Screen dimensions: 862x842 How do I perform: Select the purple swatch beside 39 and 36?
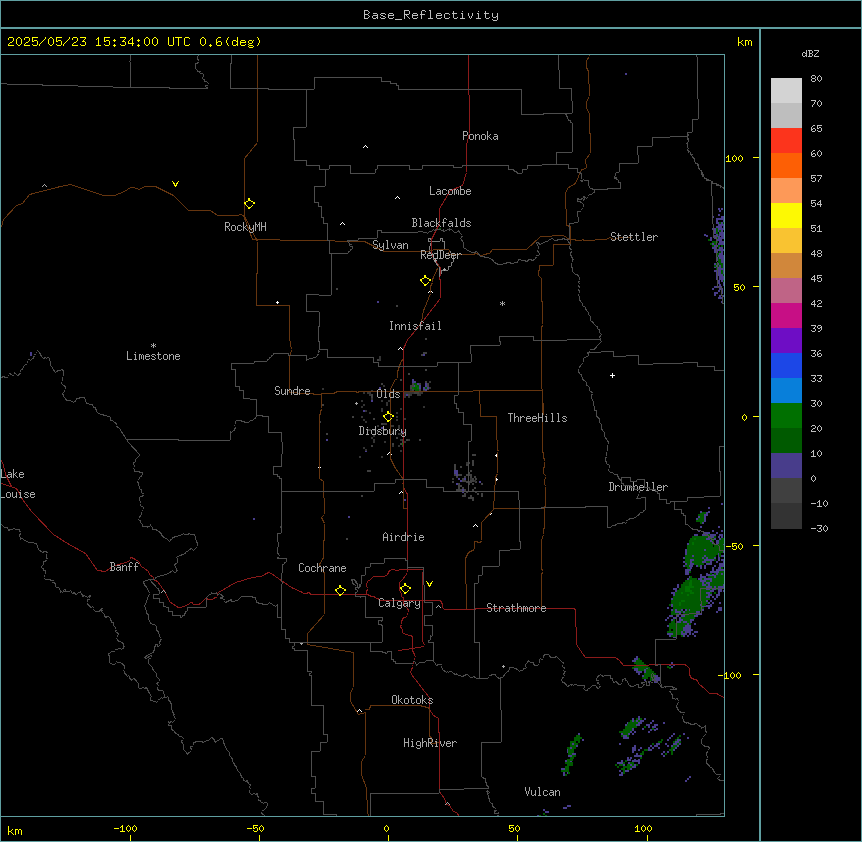coord(786,340)
